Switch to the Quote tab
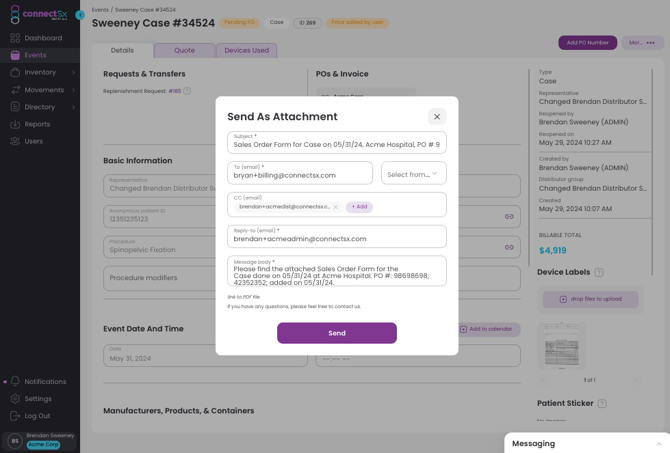The height and width of the screenshot is (453, 670). pyautogui.click(x=184, y=50)
